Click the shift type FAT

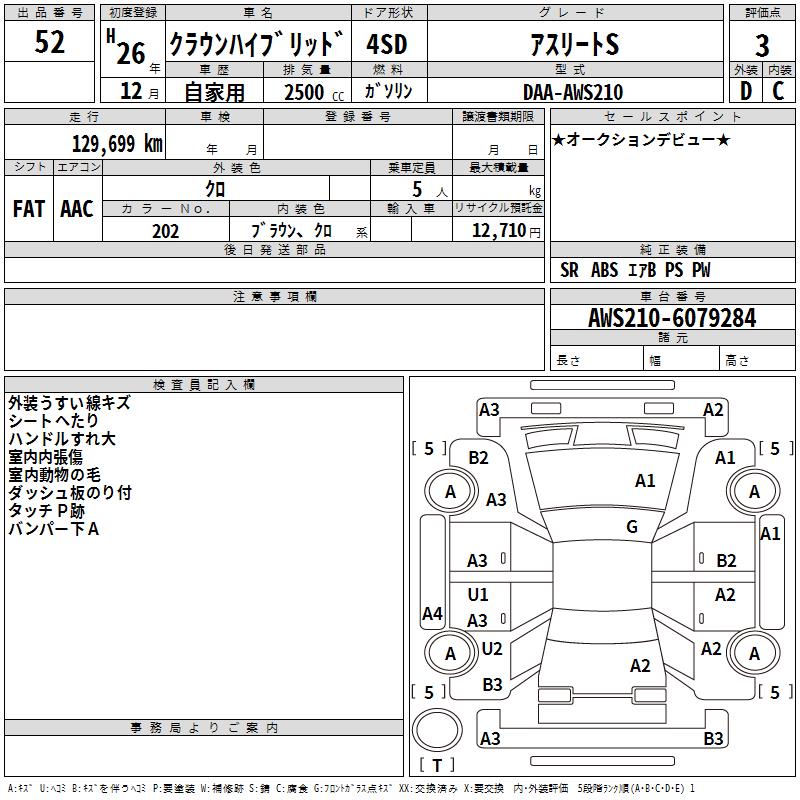(x=29, y=209)
